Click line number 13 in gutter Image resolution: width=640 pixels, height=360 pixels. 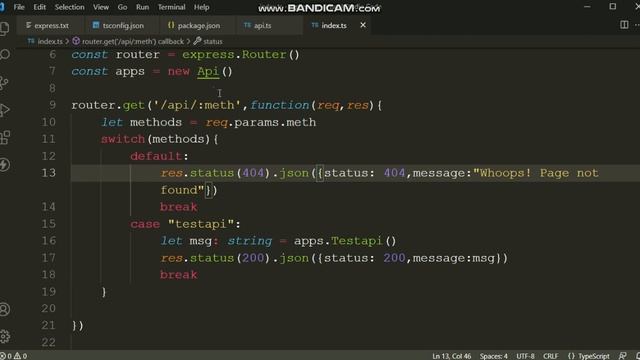(49, 173)
